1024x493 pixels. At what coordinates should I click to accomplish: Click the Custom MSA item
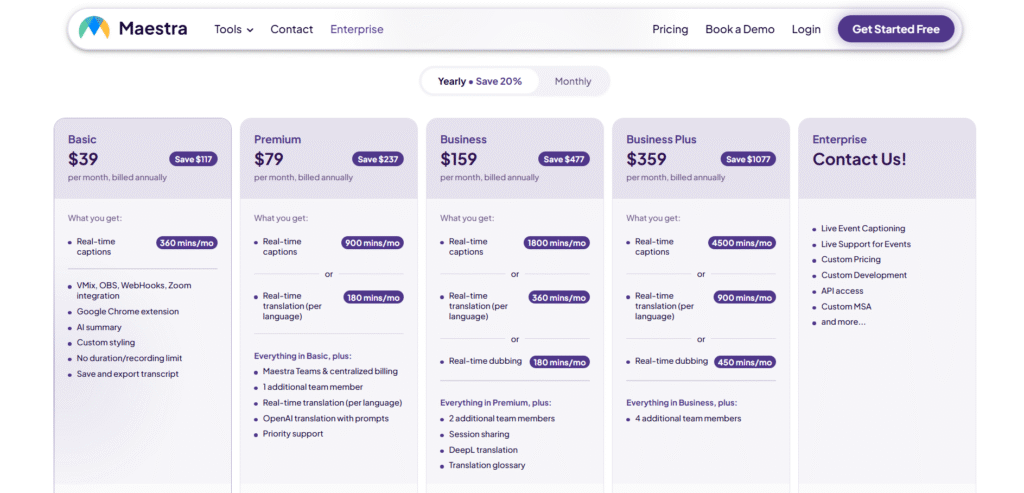[846, 306]
